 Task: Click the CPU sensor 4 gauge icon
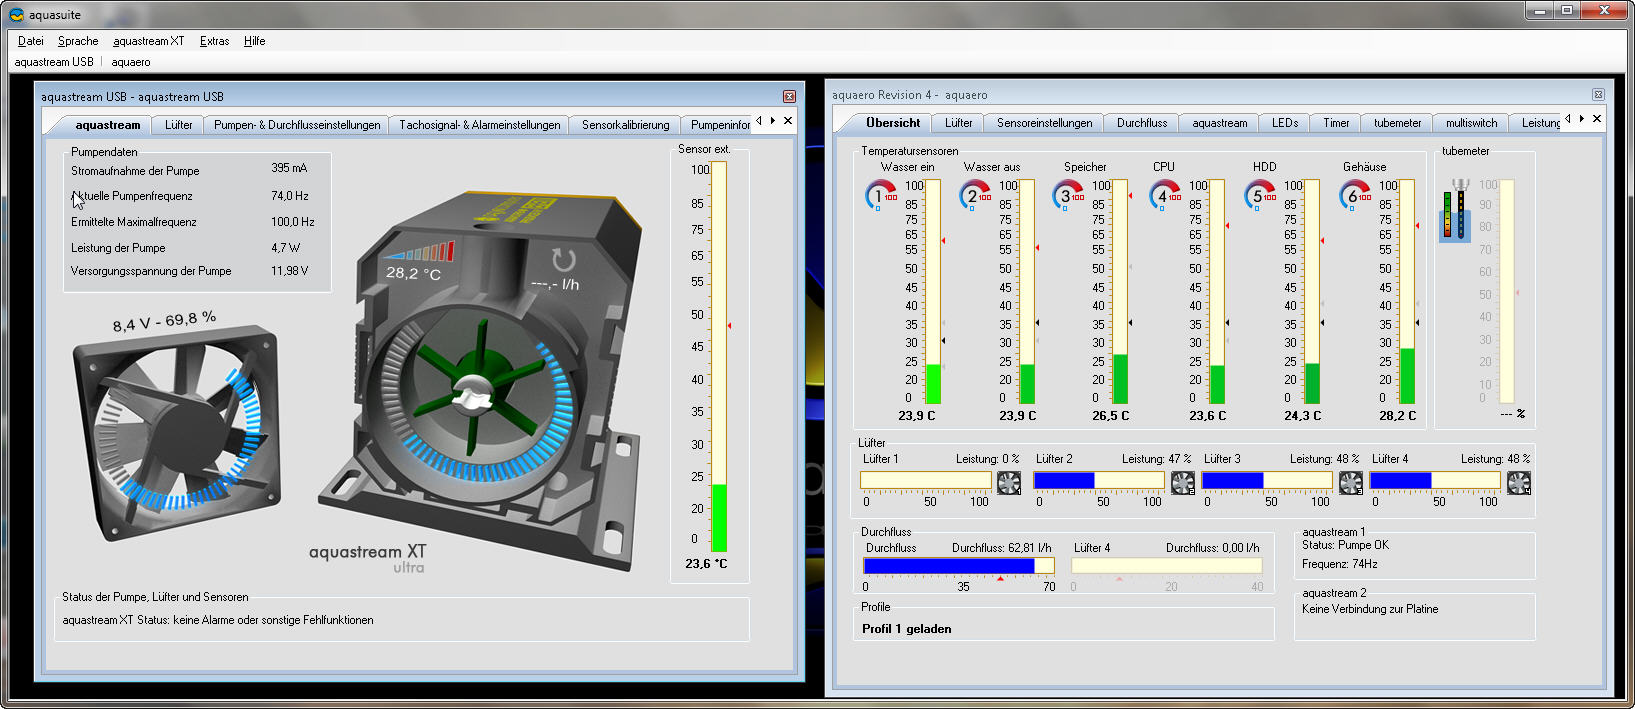click(x=1166, y=195)
